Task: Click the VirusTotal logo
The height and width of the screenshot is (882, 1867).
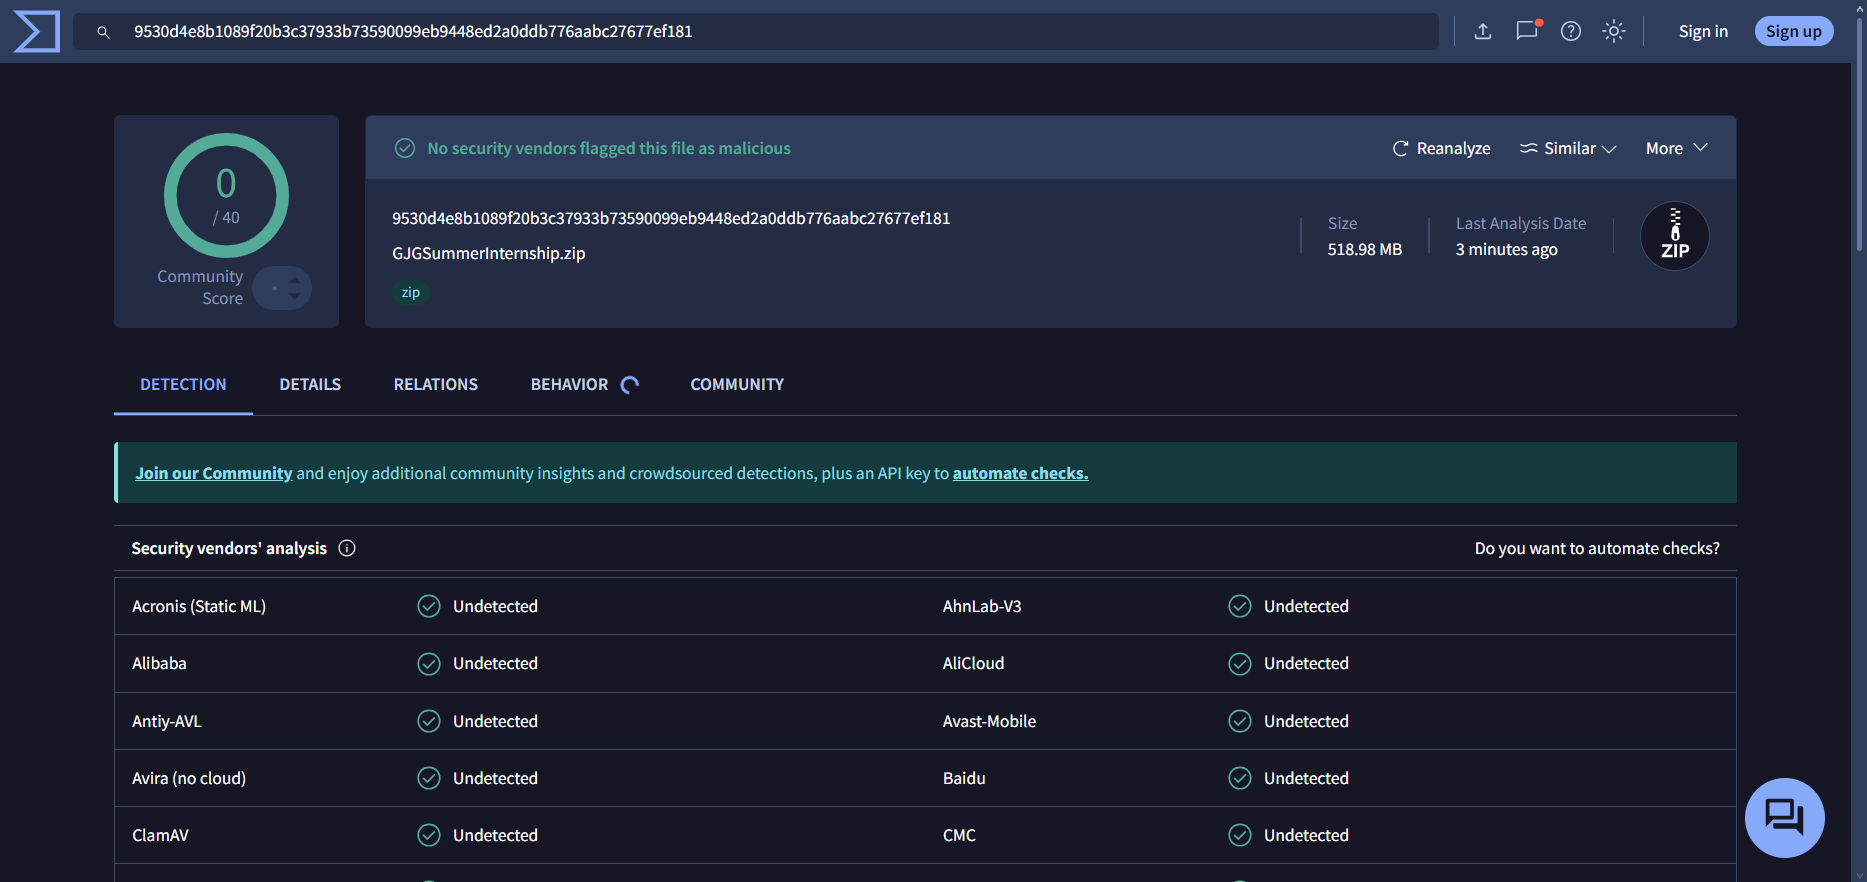Action: click(37, 31)
